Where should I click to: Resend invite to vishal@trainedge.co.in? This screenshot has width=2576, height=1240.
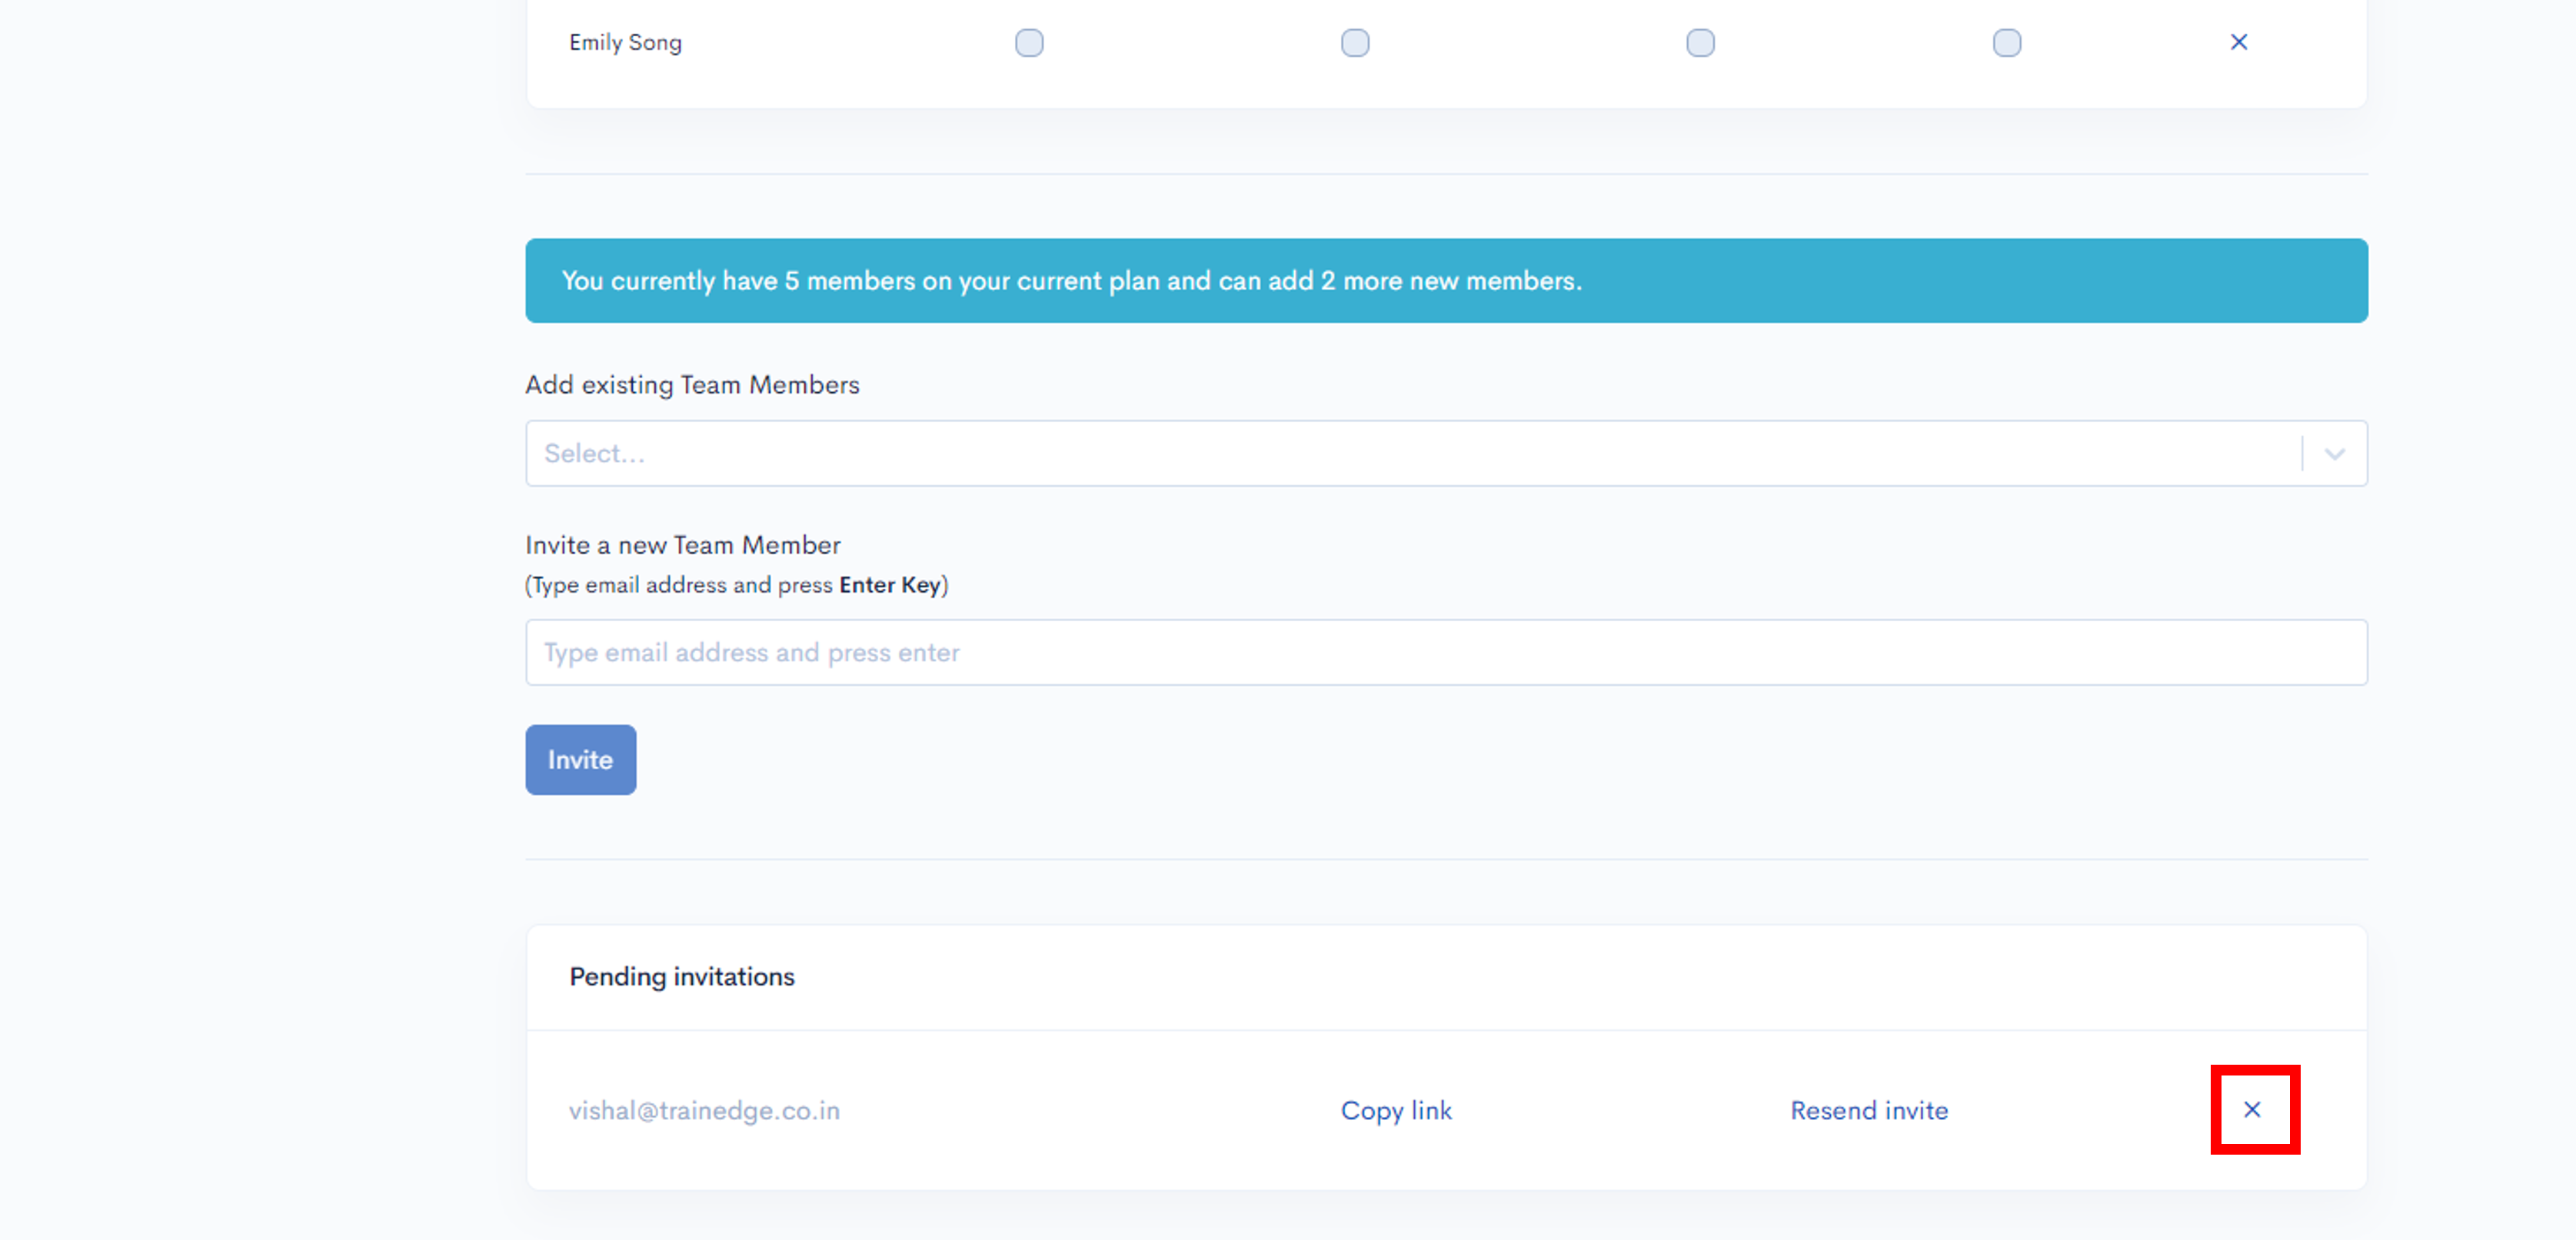(x=1868, y=1110)
